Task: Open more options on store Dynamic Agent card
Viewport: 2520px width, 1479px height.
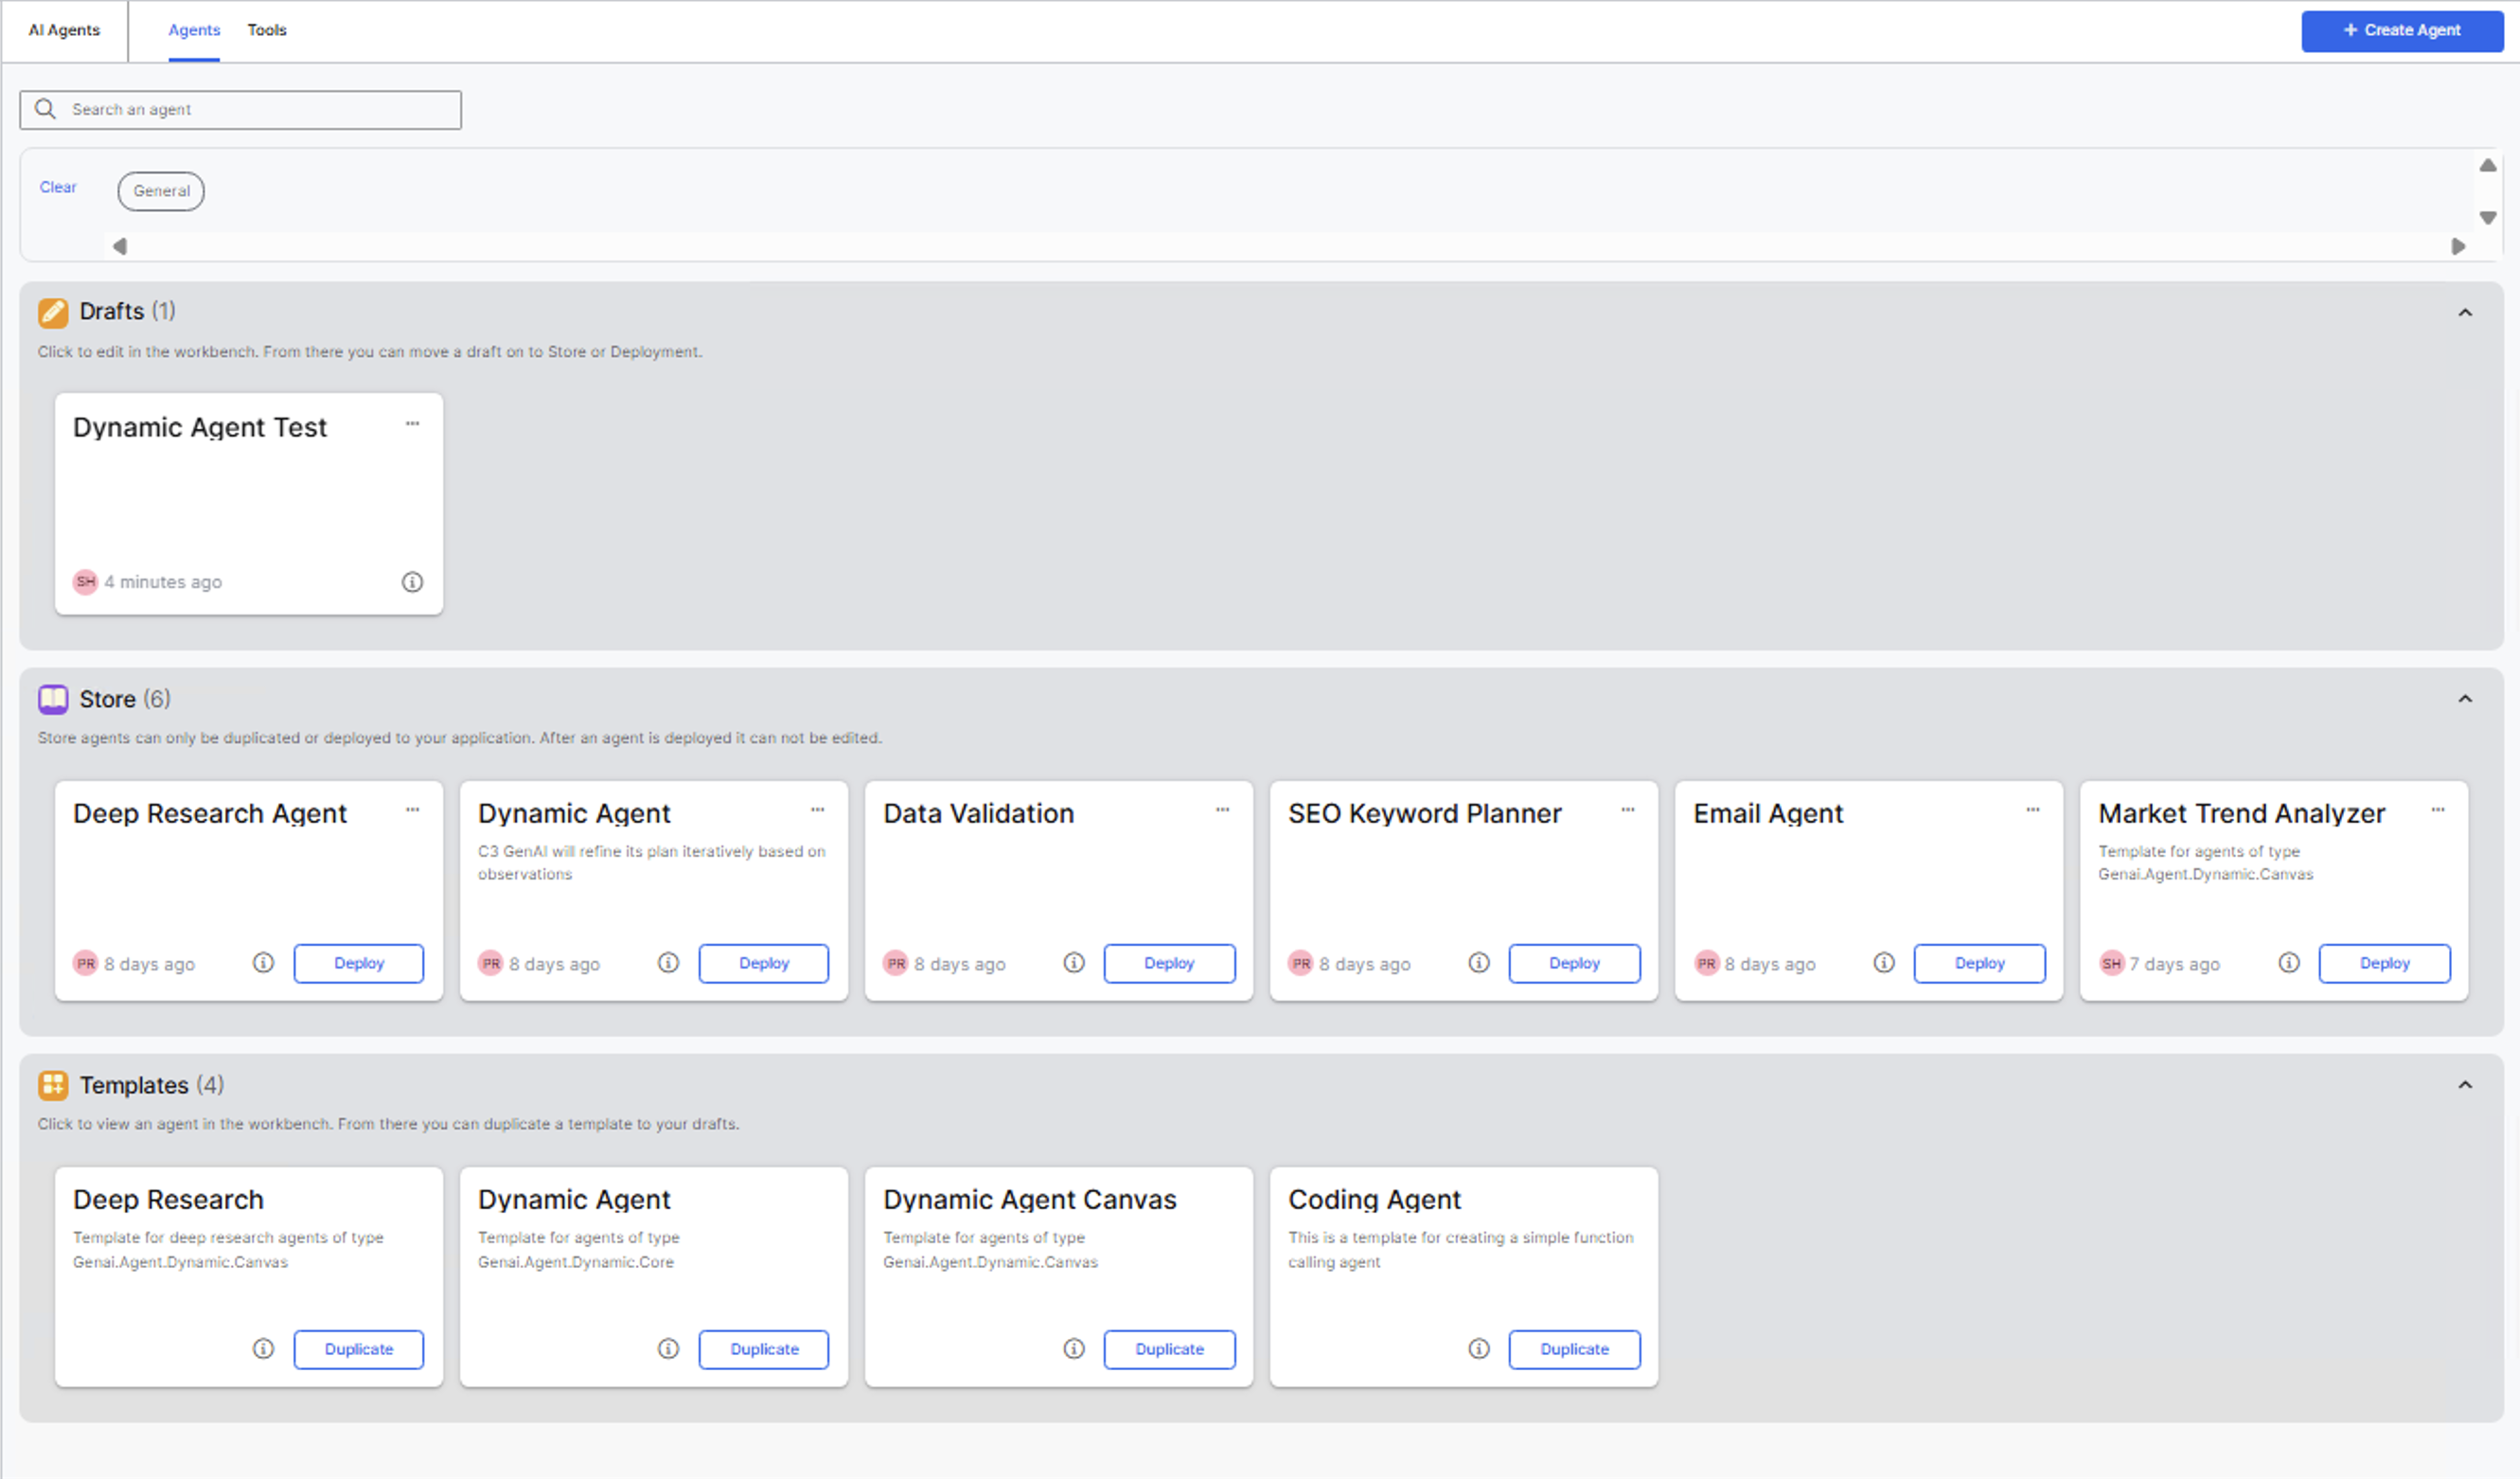Action: [817, 810]
